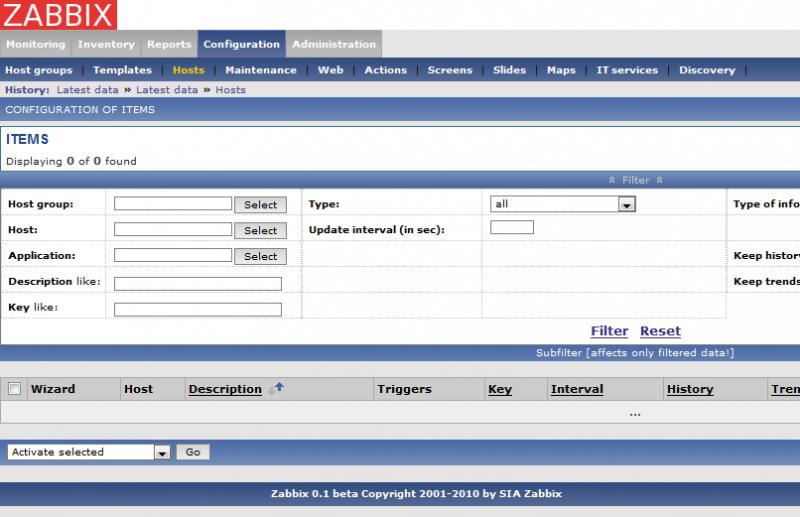
Task: Sort table by Key column
Action: click(500, 389)
